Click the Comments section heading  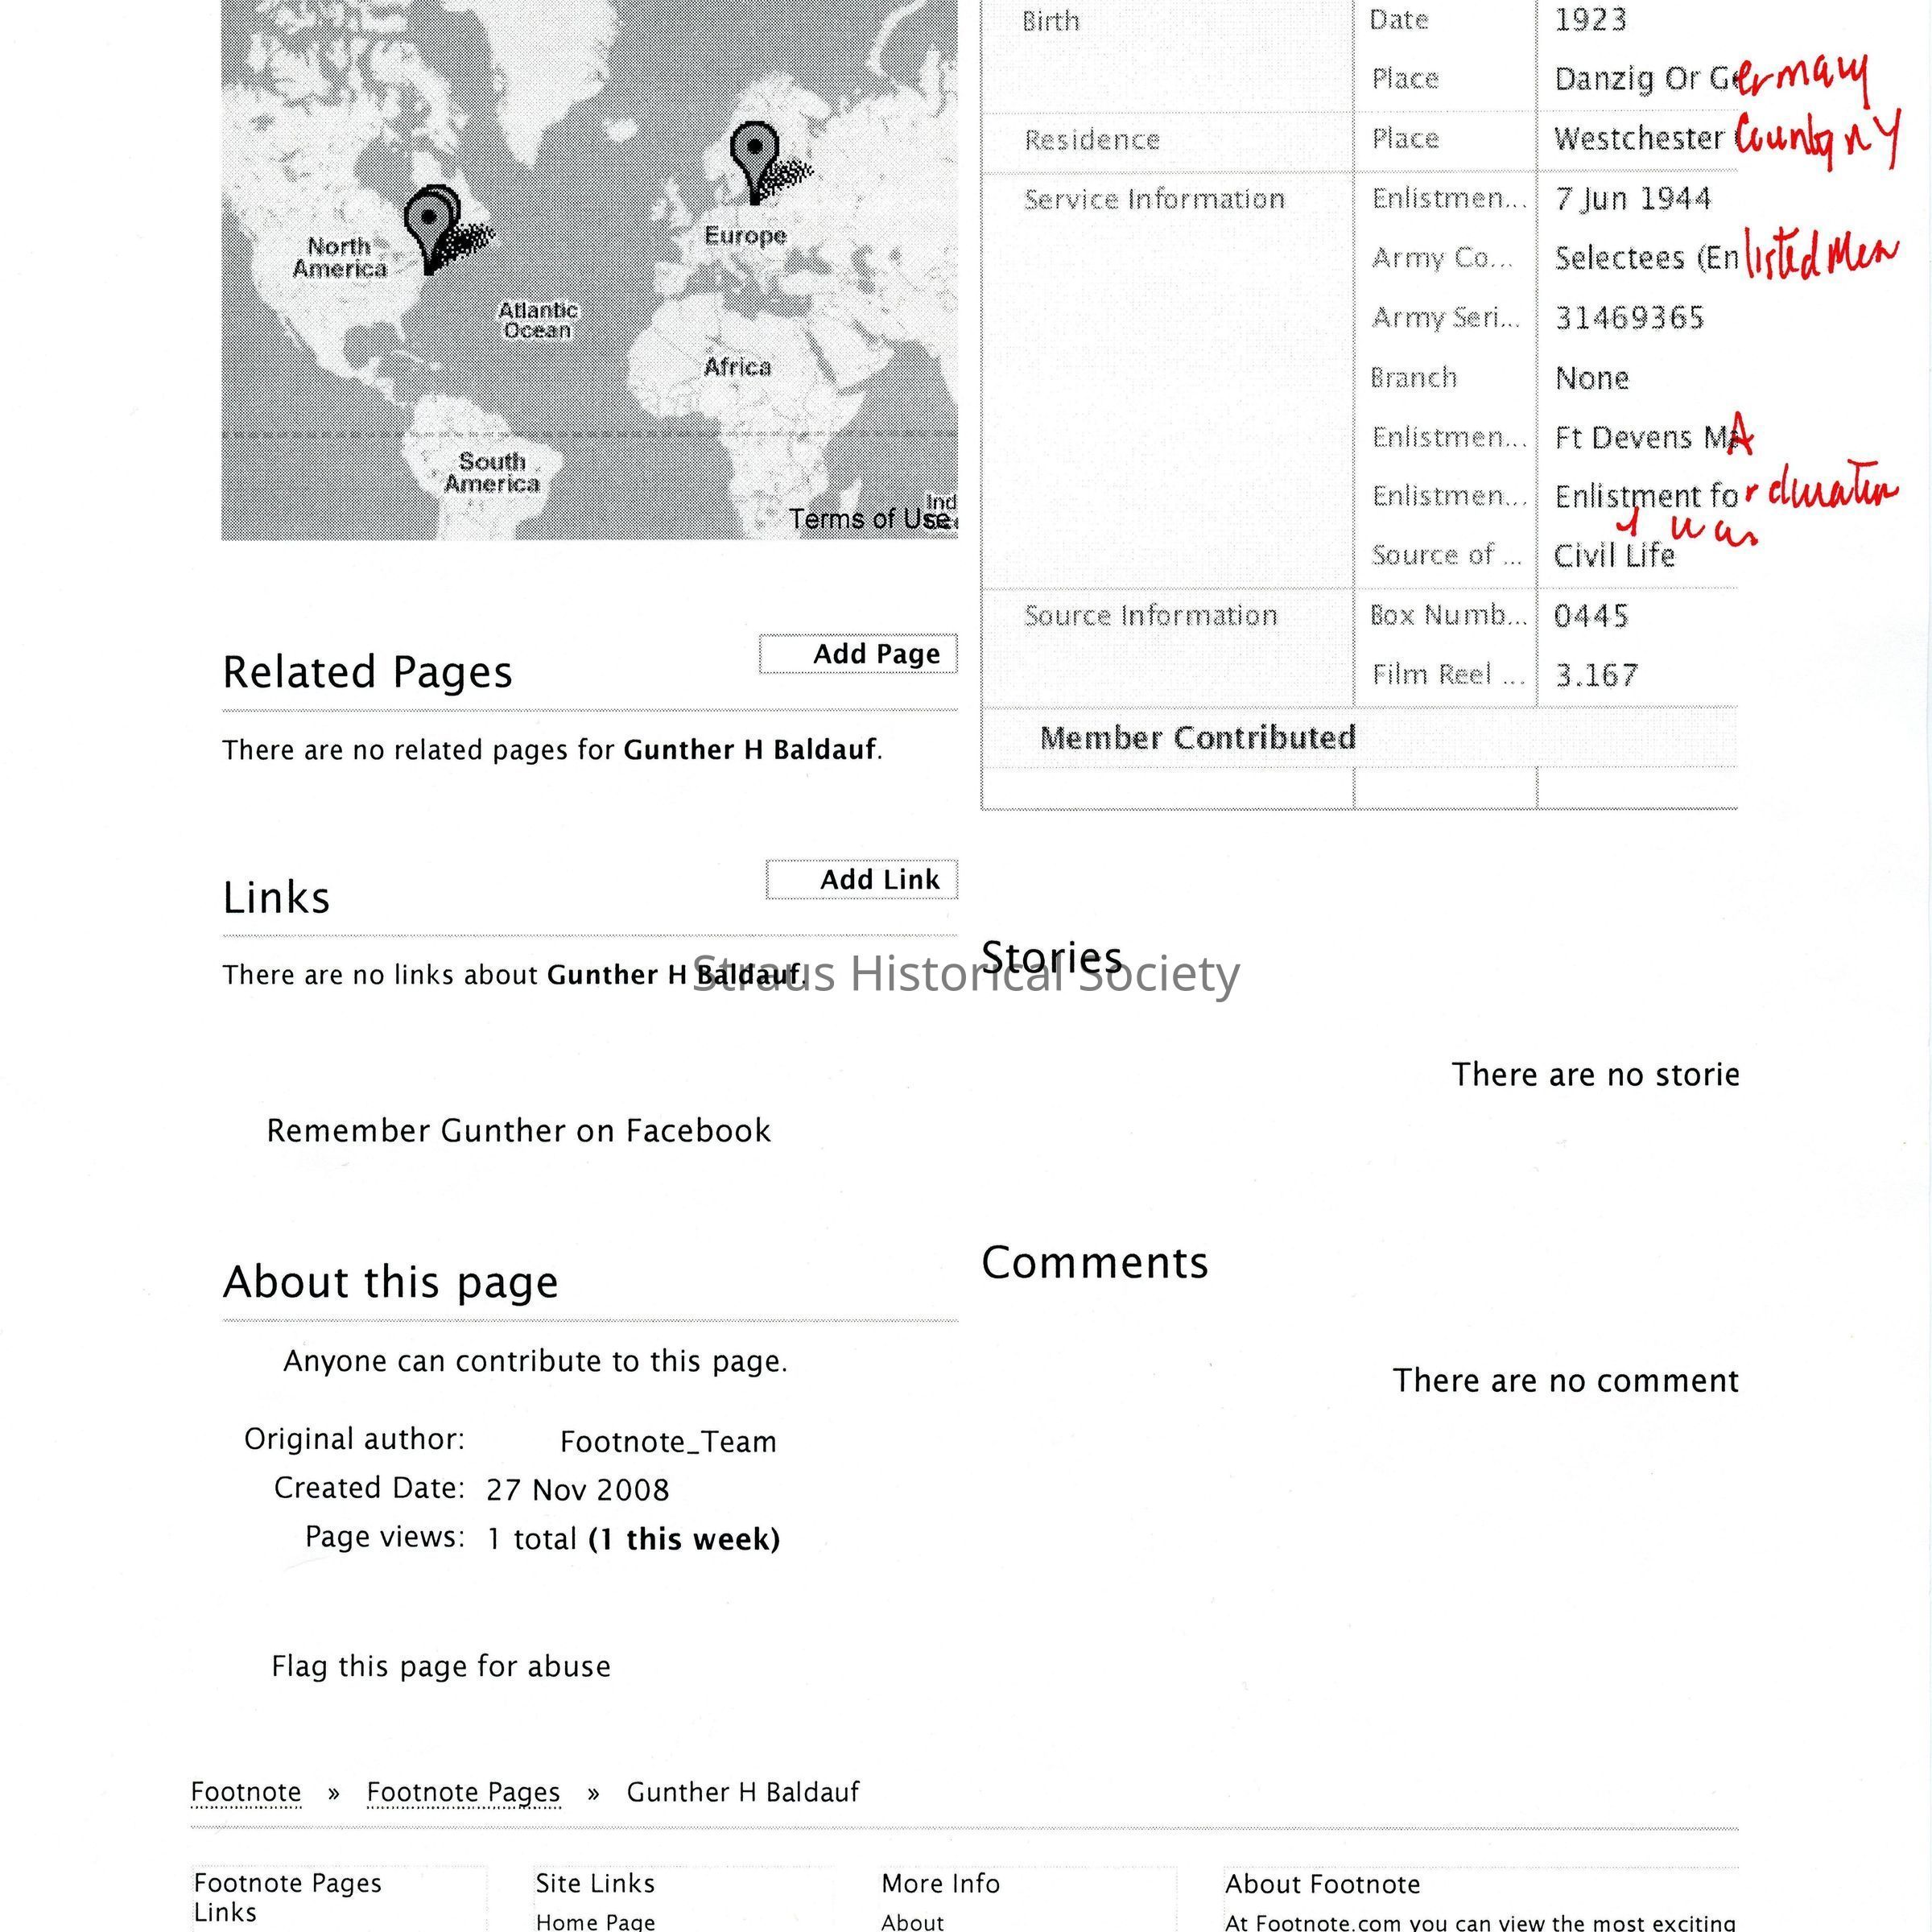pyautogui.click(x=1094, y=1263)
